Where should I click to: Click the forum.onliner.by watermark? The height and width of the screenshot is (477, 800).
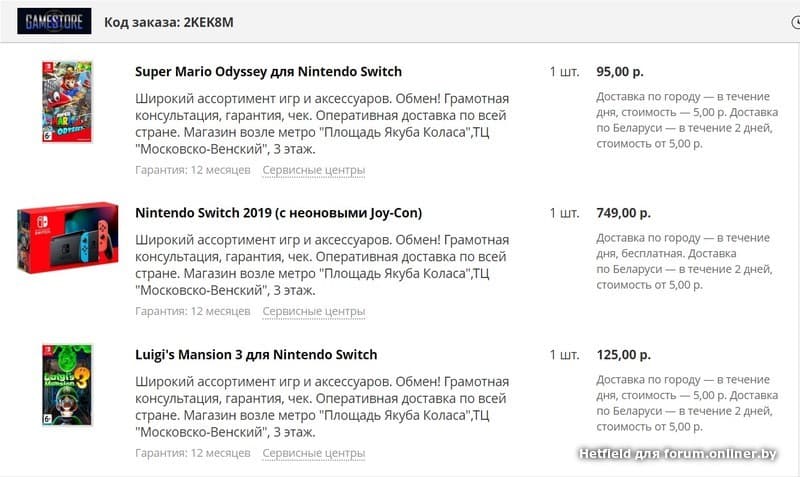pyautogui.click(x=678, y=455)
